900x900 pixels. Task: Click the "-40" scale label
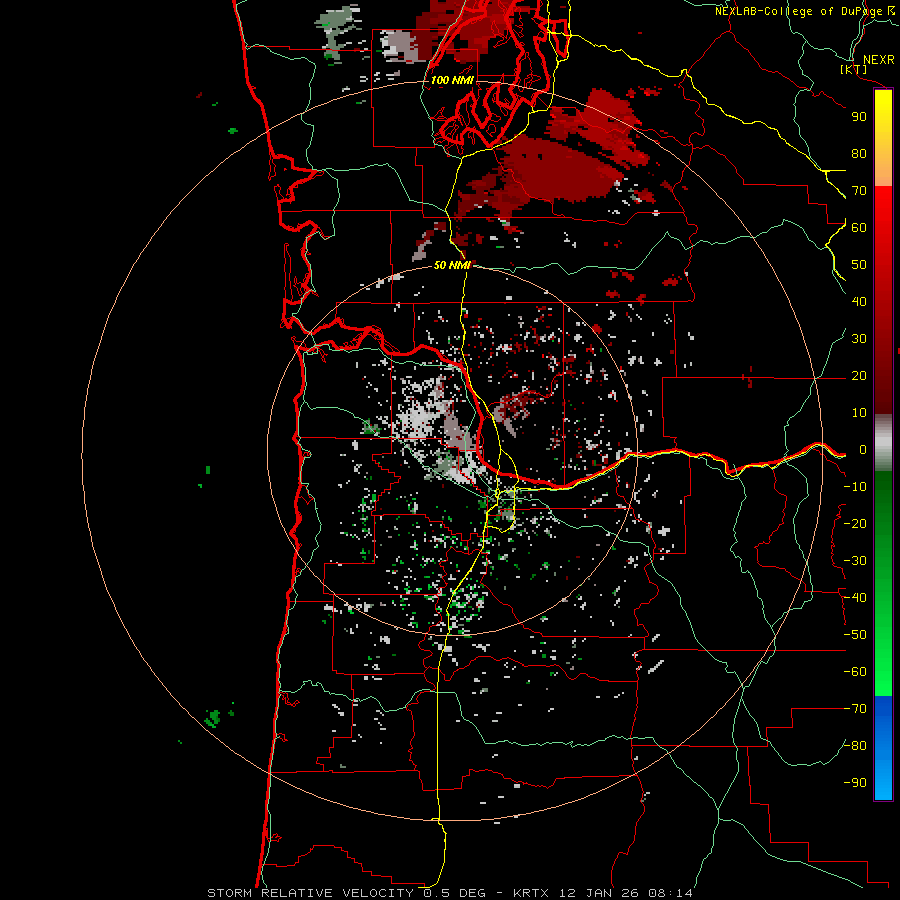pyautogui.click(x=855, y=598)
